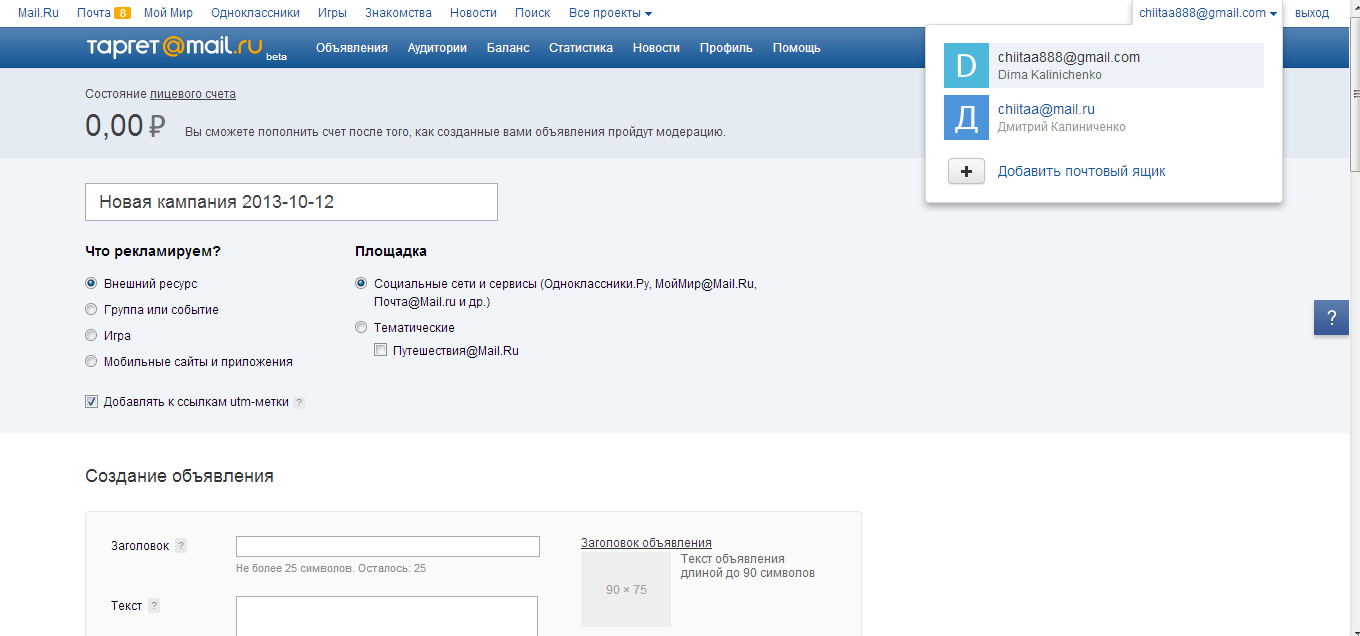Select Социальные сети и сервисы radio

(x=361, y=284)
